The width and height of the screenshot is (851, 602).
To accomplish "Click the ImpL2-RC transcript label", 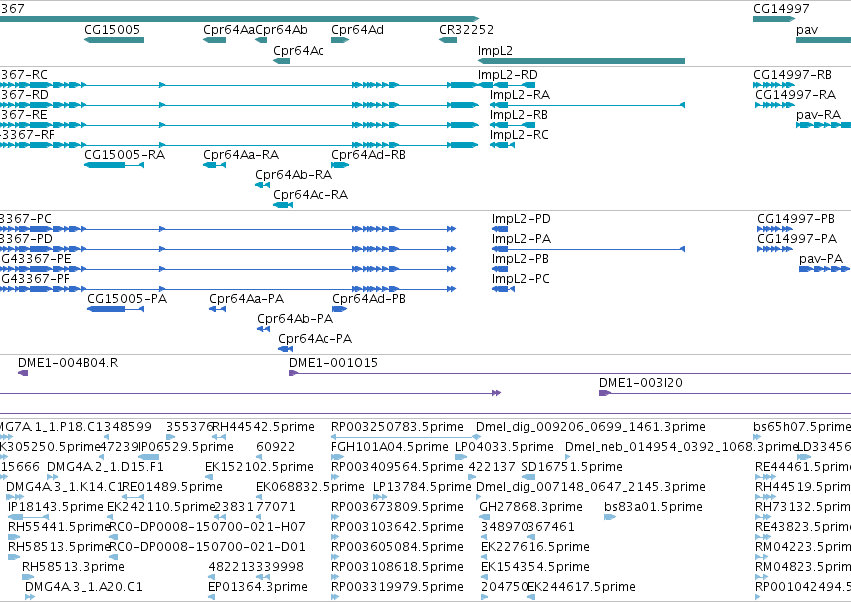I will (x=519, y=135).
